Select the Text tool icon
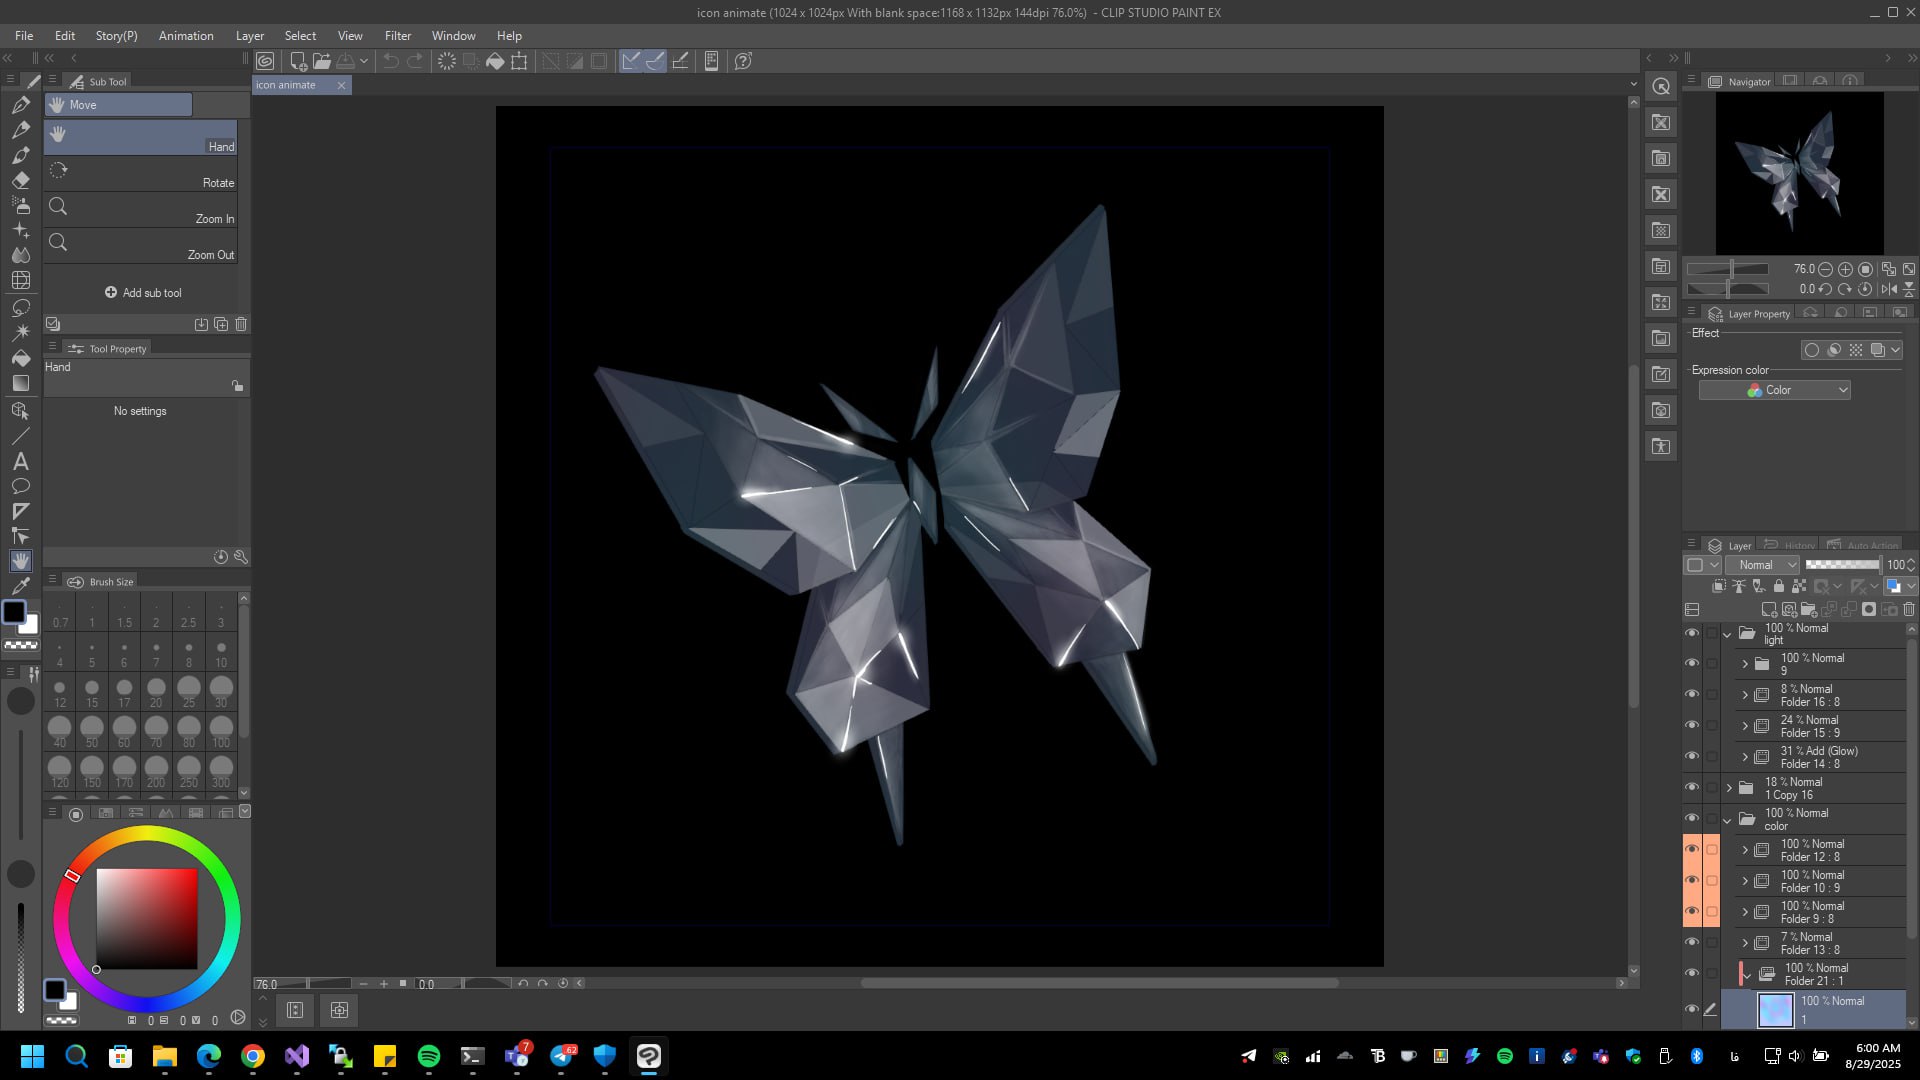 (20, 461)
